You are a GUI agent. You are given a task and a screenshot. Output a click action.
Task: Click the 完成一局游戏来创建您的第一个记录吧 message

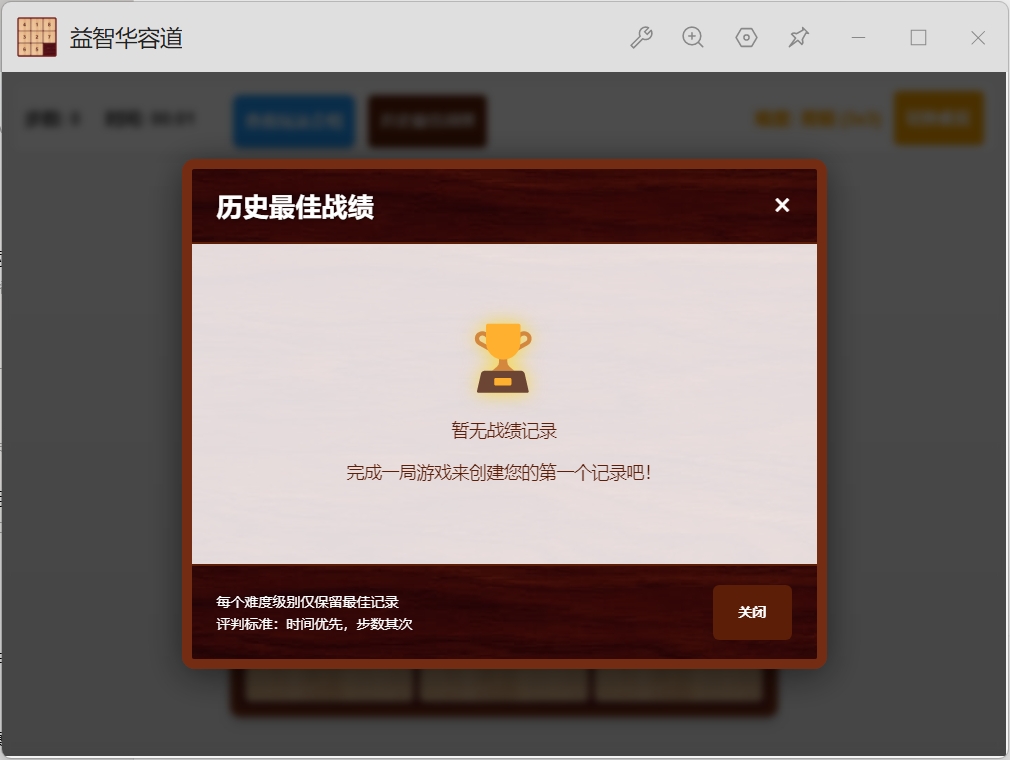(x=499, y=473)
